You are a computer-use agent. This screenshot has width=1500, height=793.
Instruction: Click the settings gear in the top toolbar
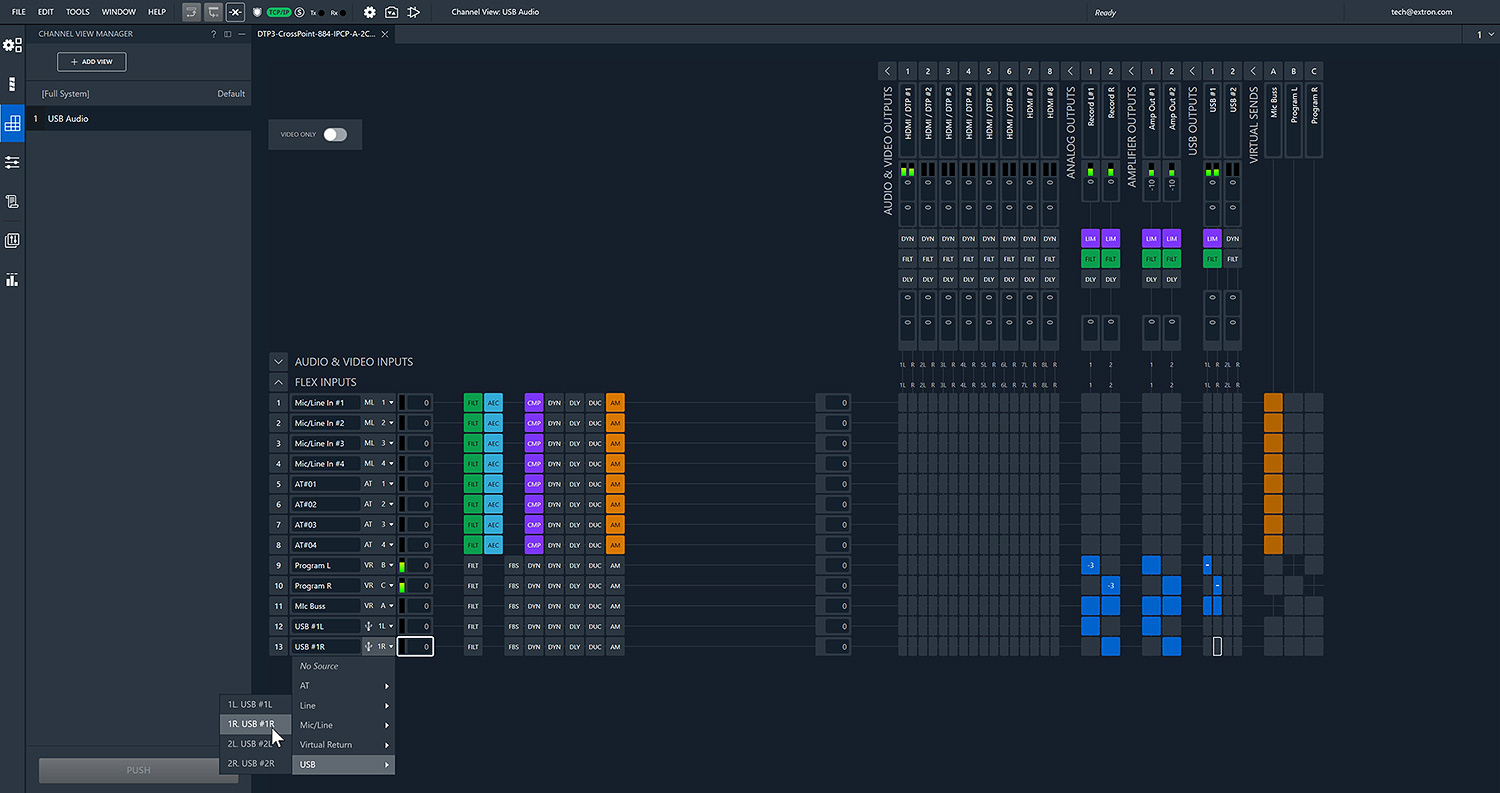(x=370, y=11)
